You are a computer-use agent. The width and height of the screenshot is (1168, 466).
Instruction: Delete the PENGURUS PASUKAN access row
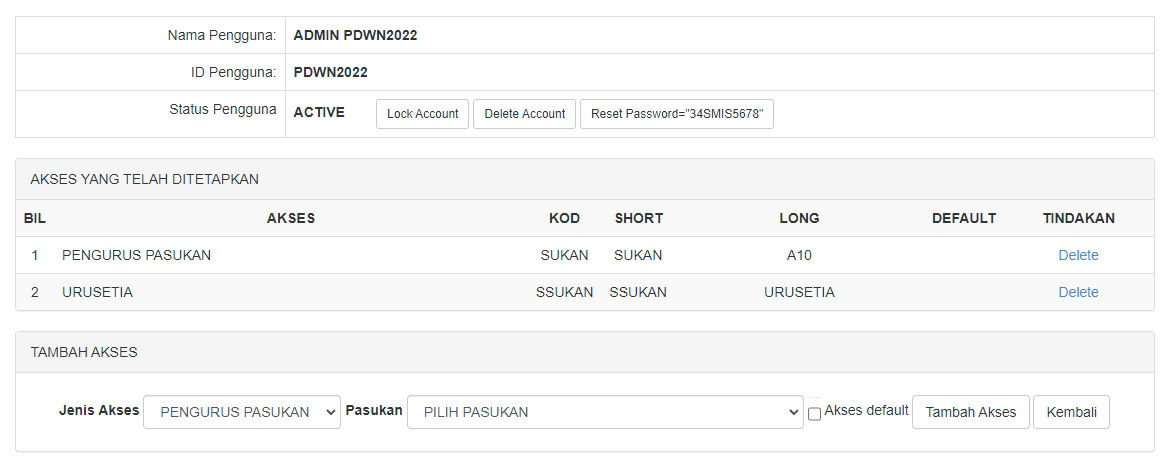click(x=1078, y=255)
